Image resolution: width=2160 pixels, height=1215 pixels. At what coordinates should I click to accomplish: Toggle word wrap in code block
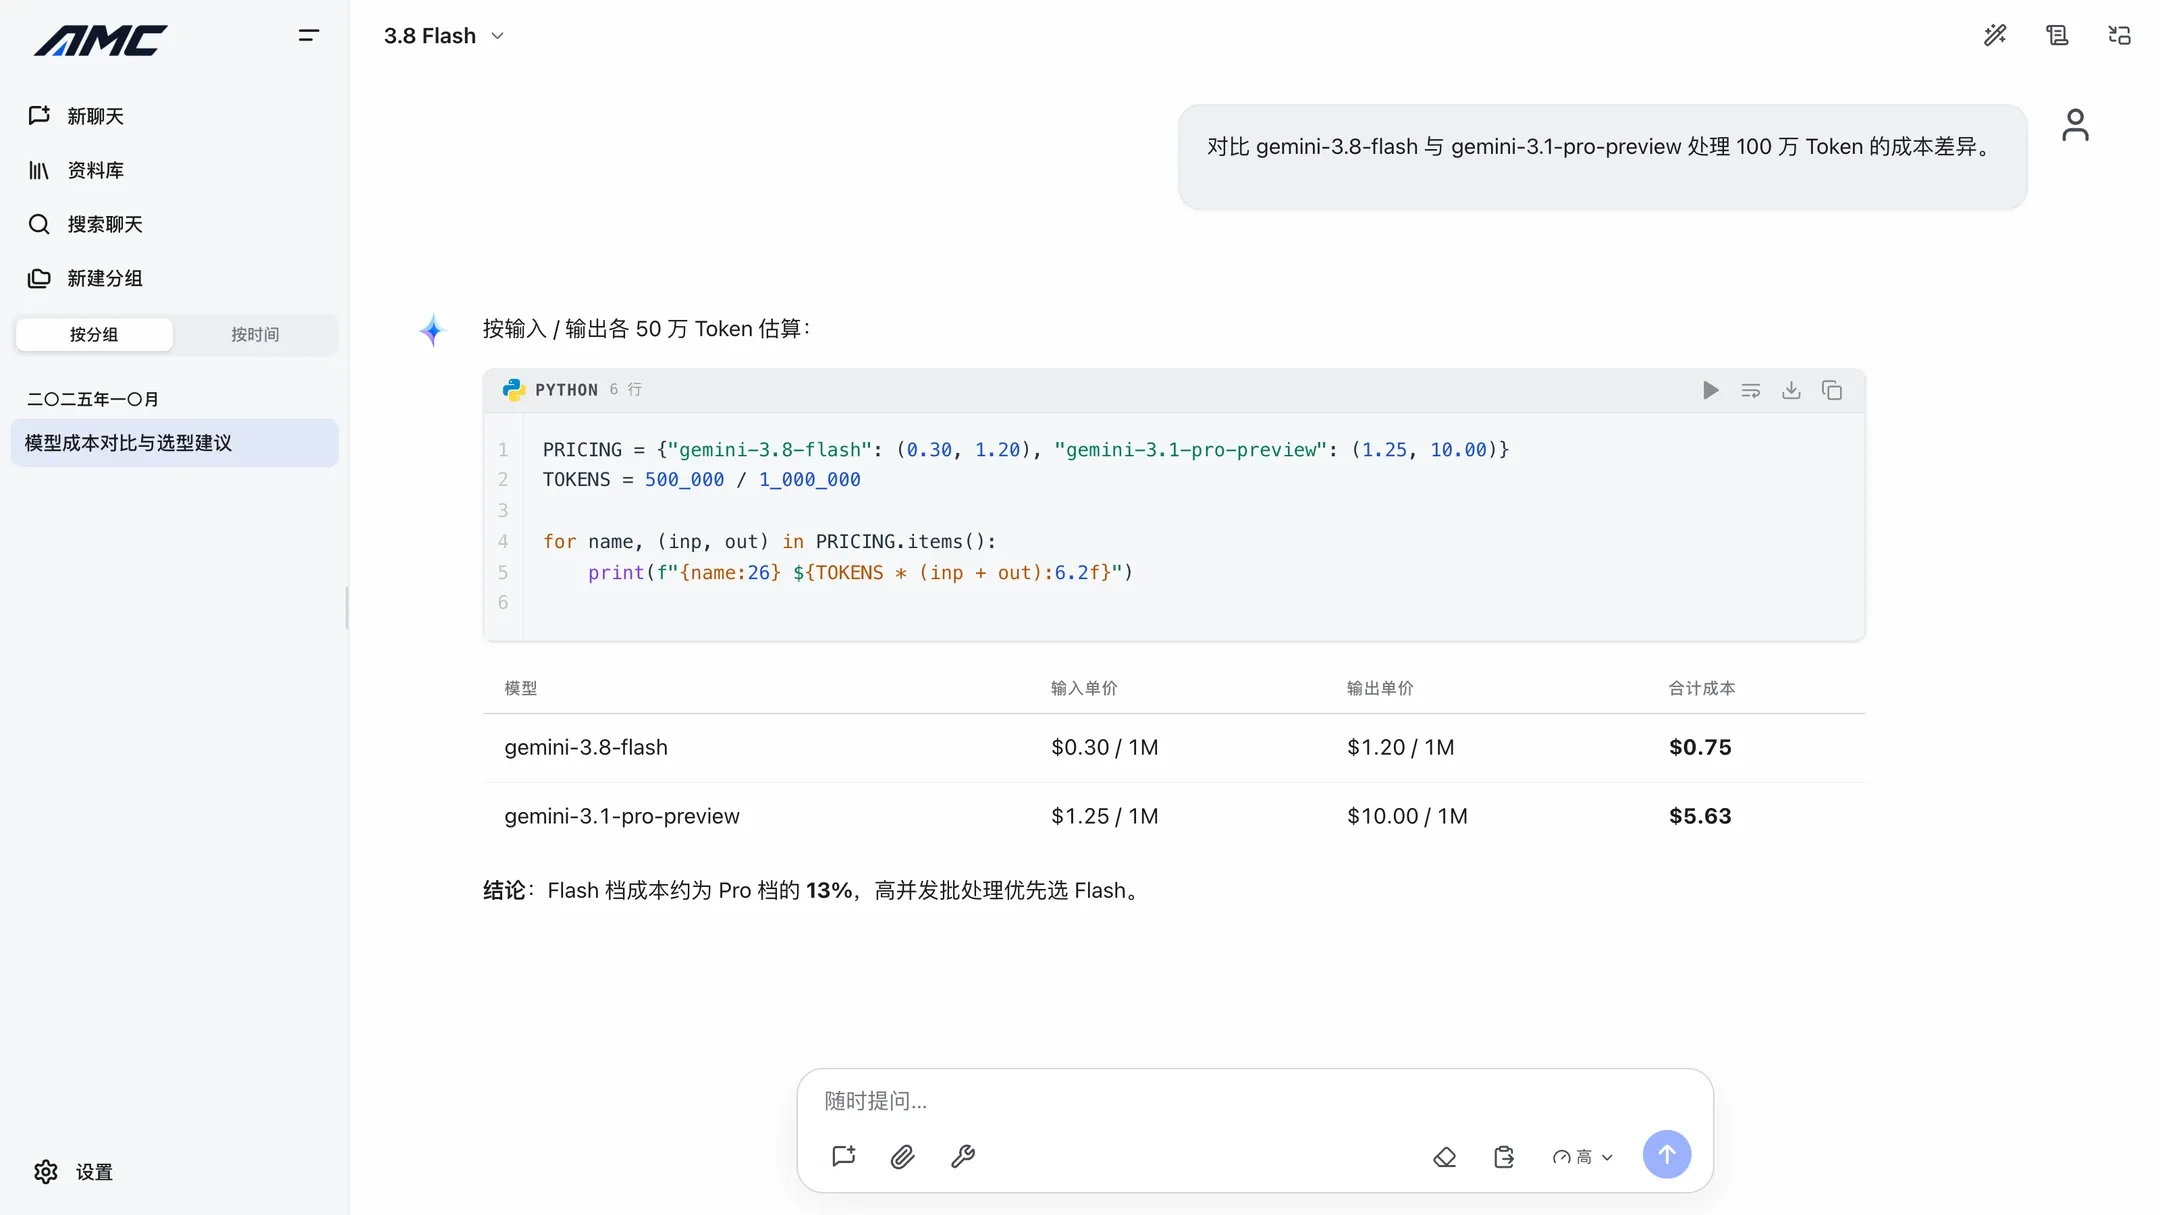point(1751,390)
